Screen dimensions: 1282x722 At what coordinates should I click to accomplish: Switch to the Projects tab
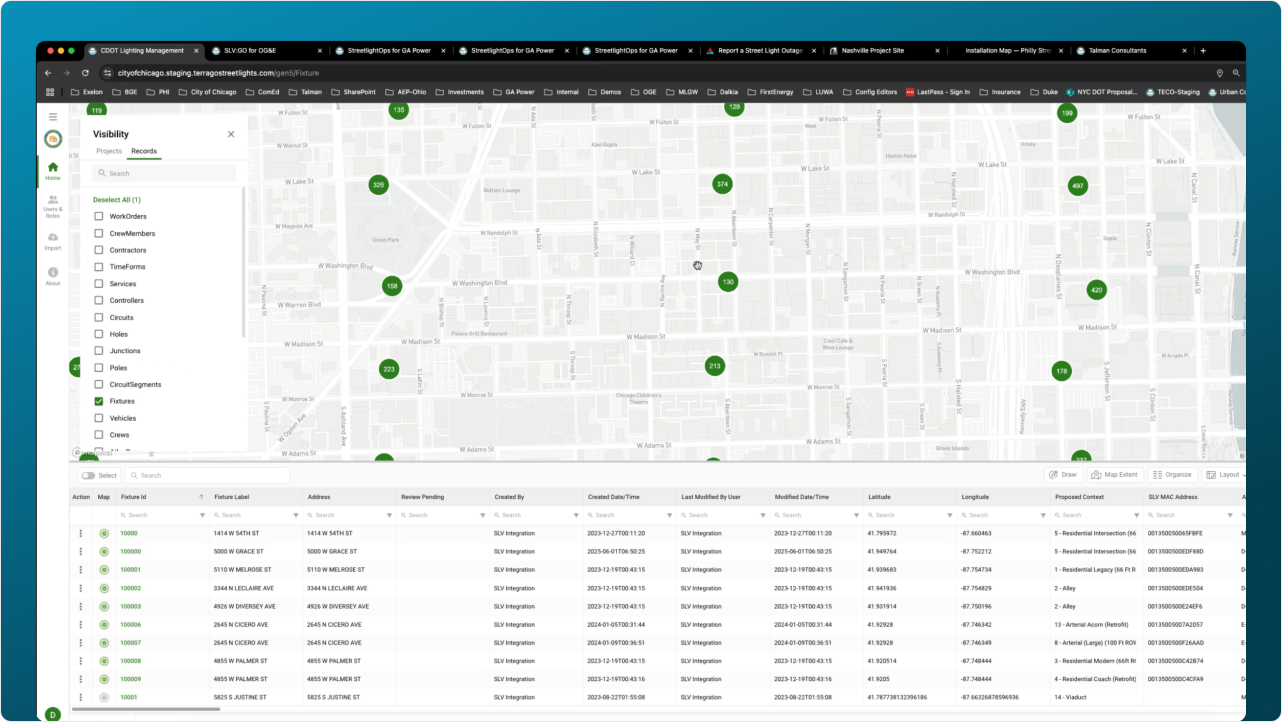(109, 151)
